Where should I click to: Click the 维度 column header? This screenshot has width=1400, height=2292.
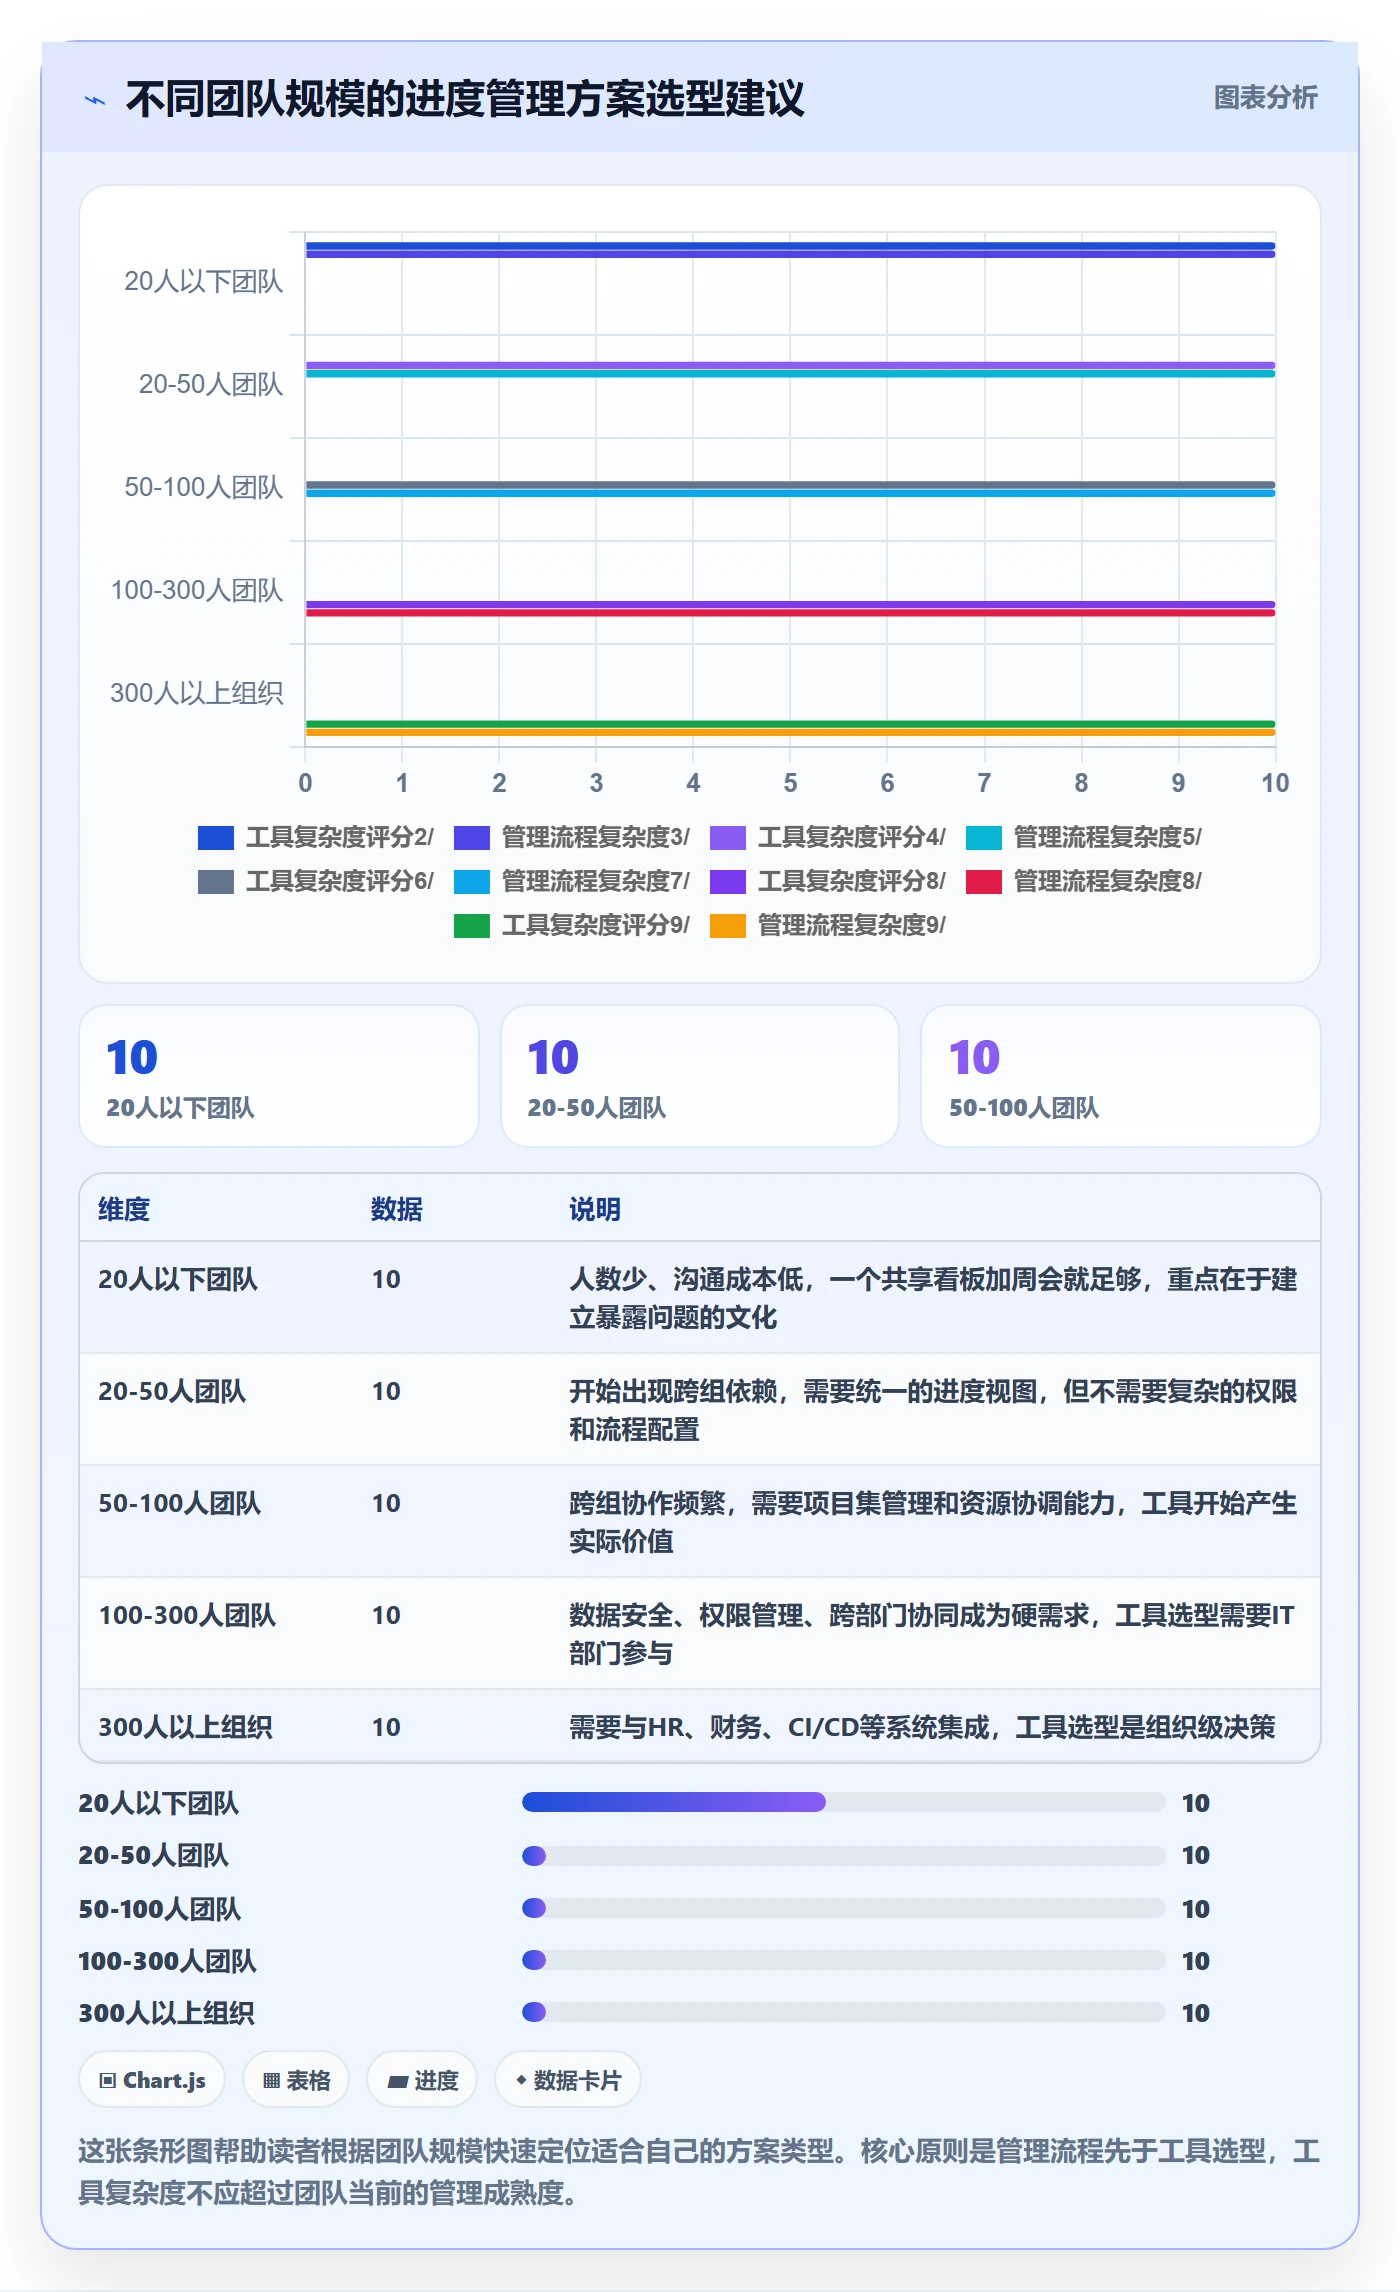124,1209
